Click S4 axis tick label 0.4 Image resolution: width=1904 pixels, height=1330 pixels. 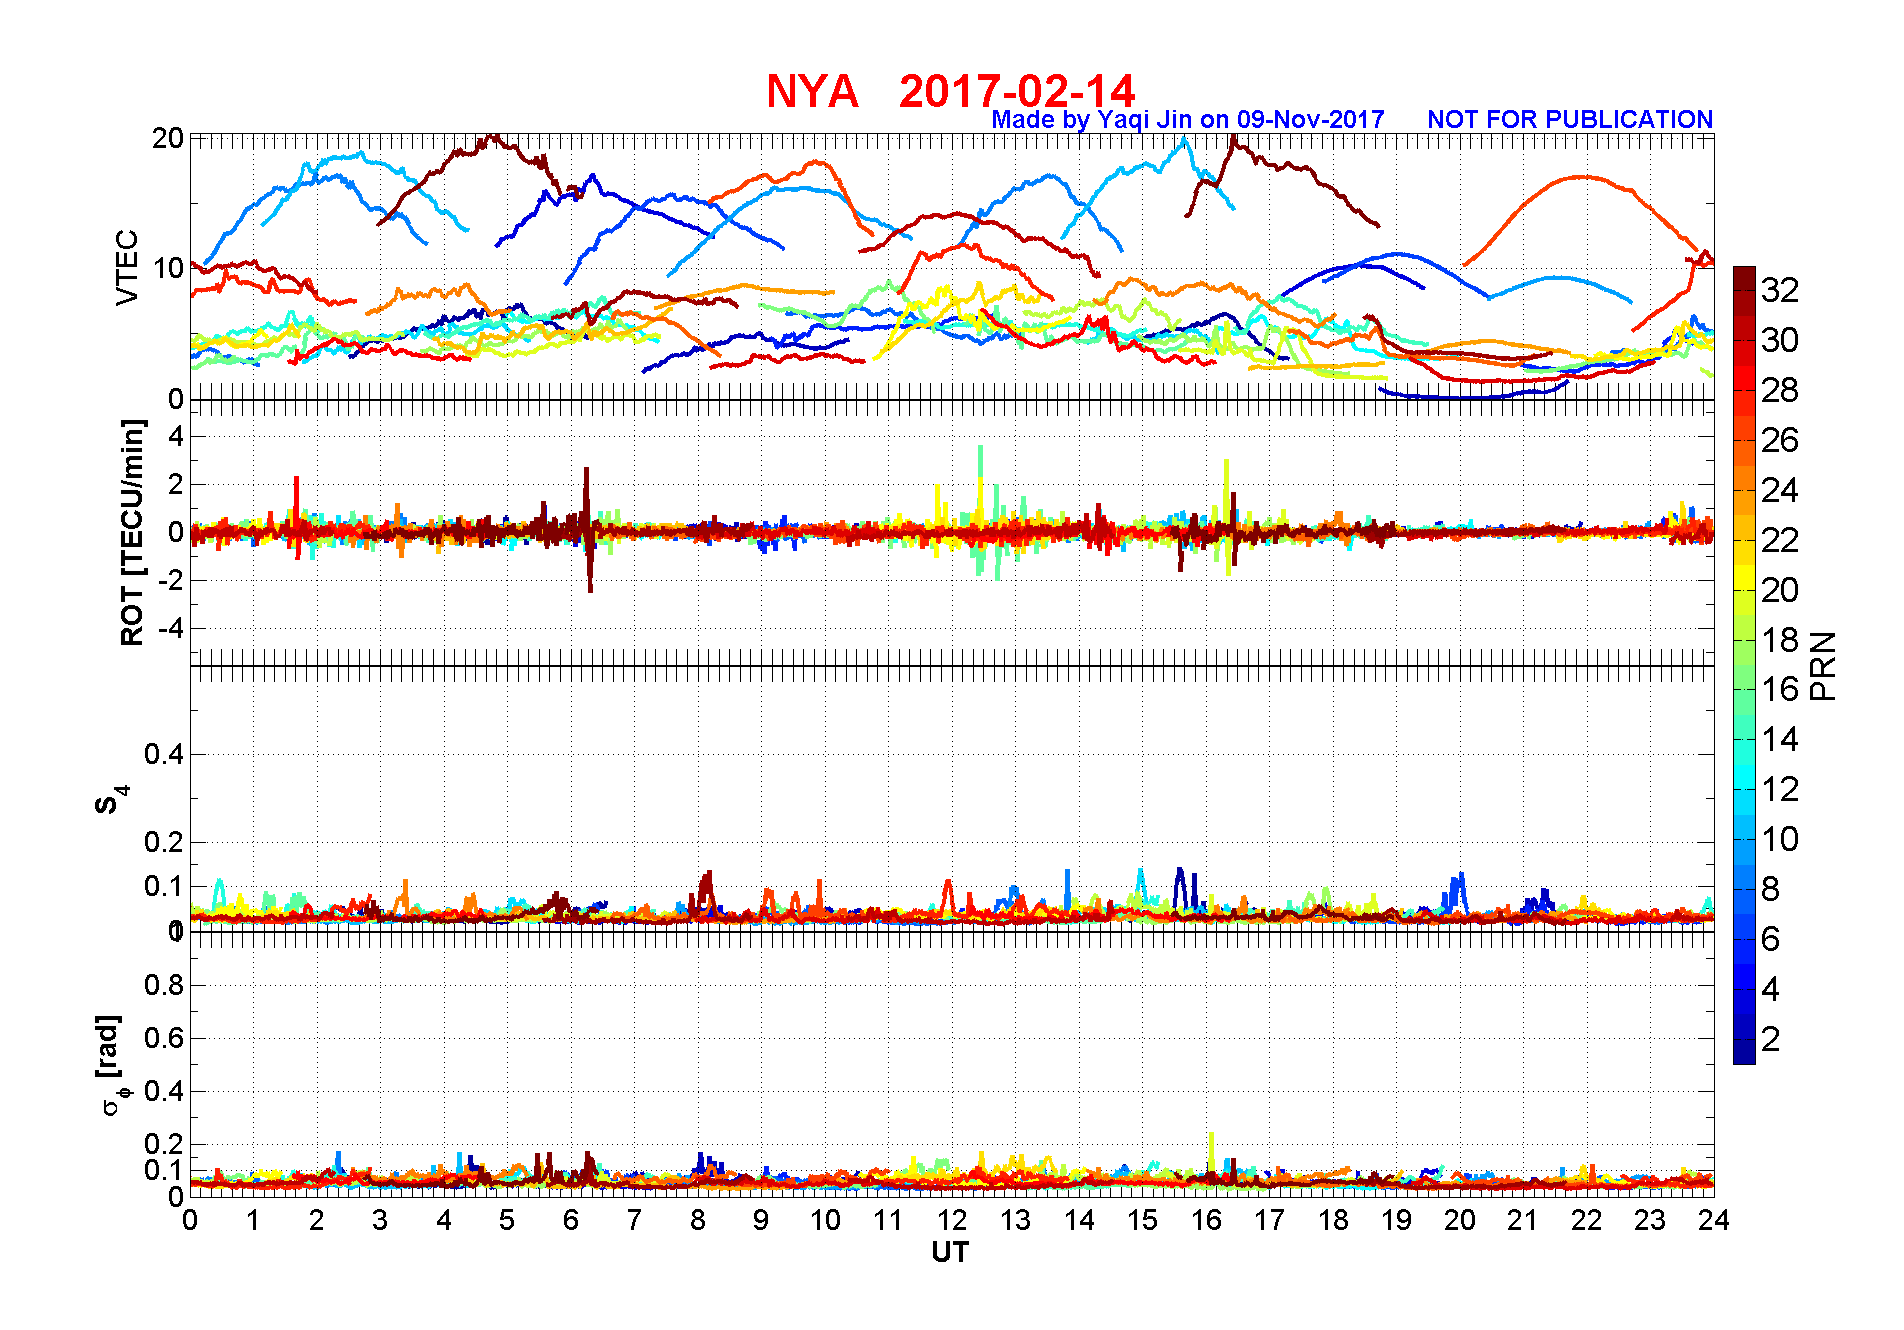click(164, 754)
